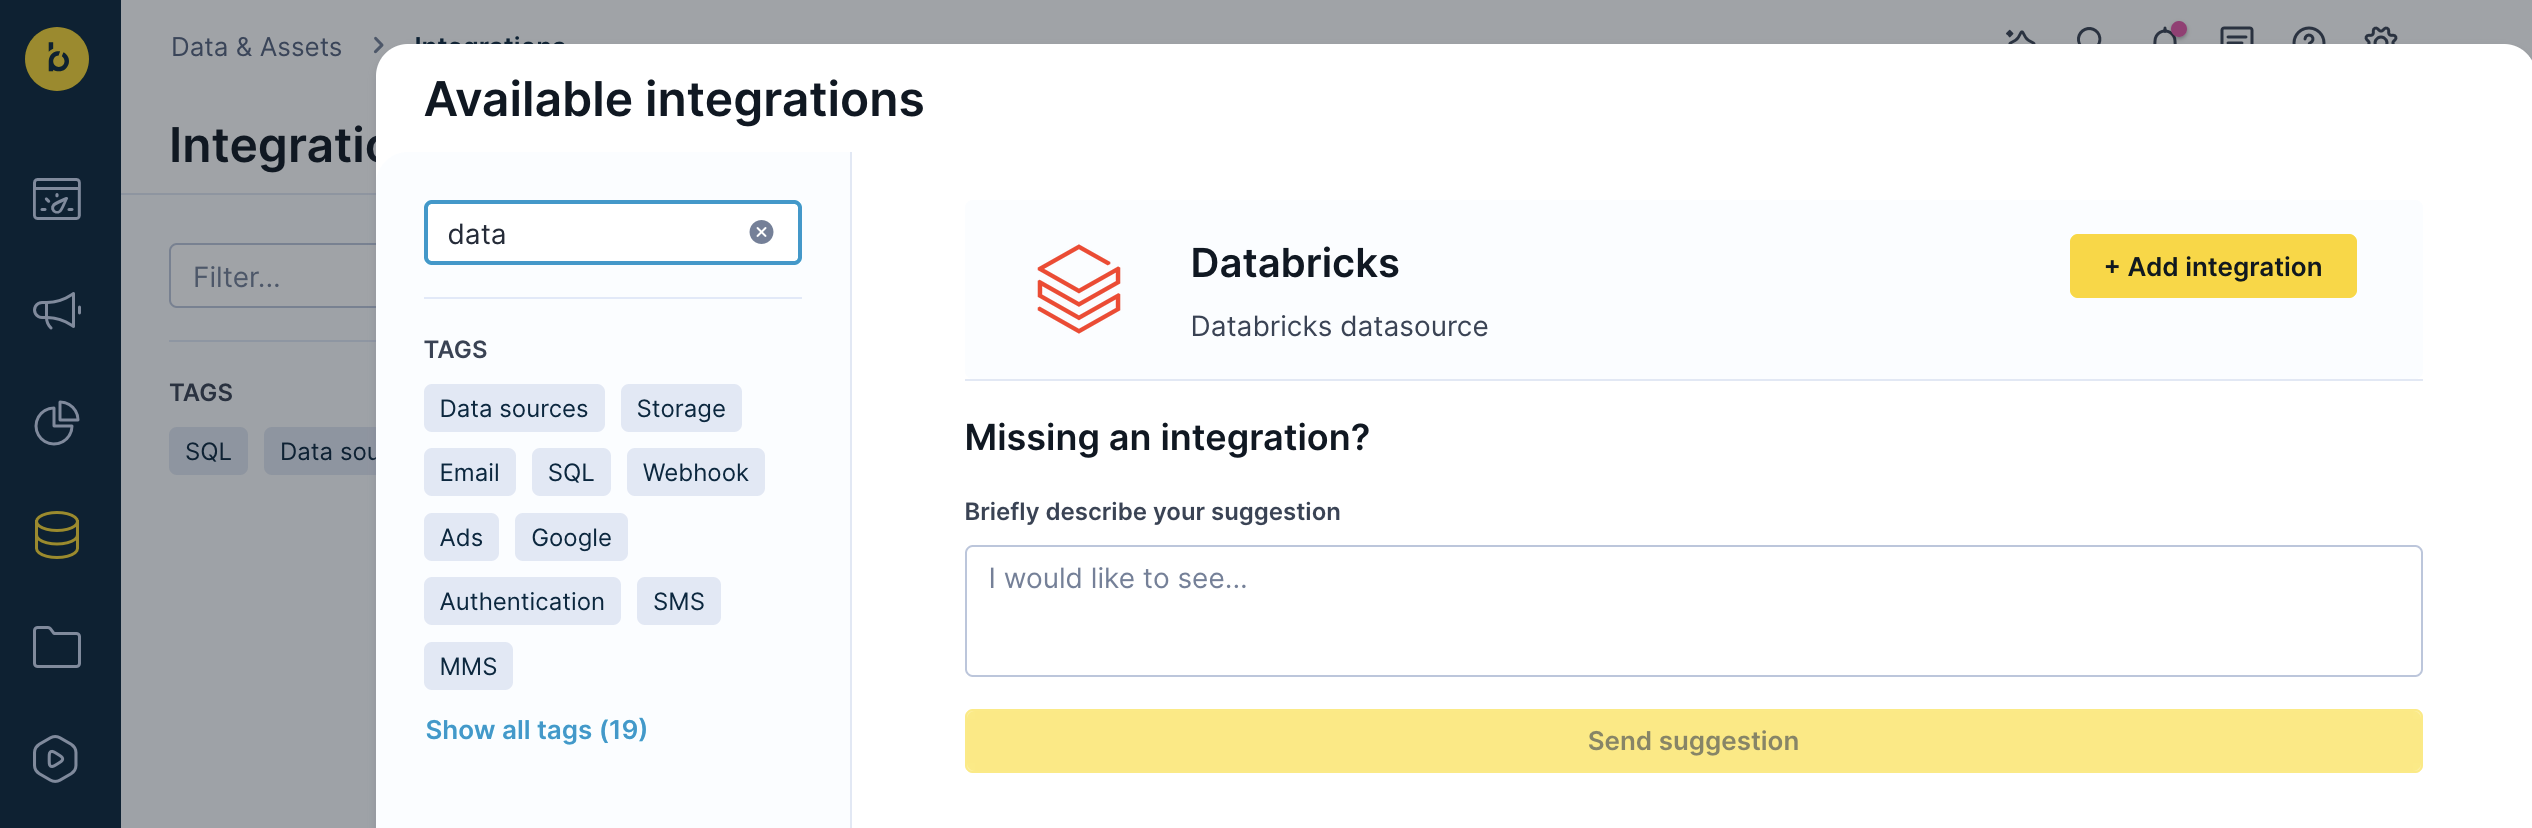The width and height of the screenshot is (2532, 828).
Task: Filter by the Authentication tag
Action: point(522,601)
